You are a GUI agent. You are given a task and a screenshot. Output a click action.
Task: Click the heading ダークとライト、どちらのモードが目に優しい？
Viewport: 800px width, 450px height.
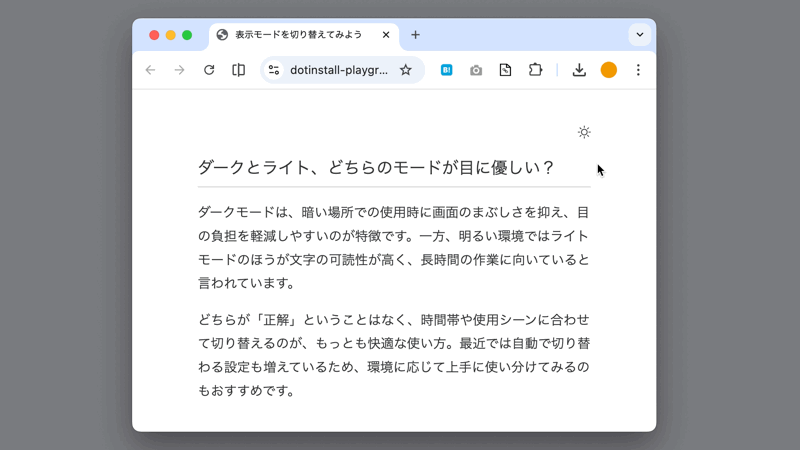click(376, 167)
